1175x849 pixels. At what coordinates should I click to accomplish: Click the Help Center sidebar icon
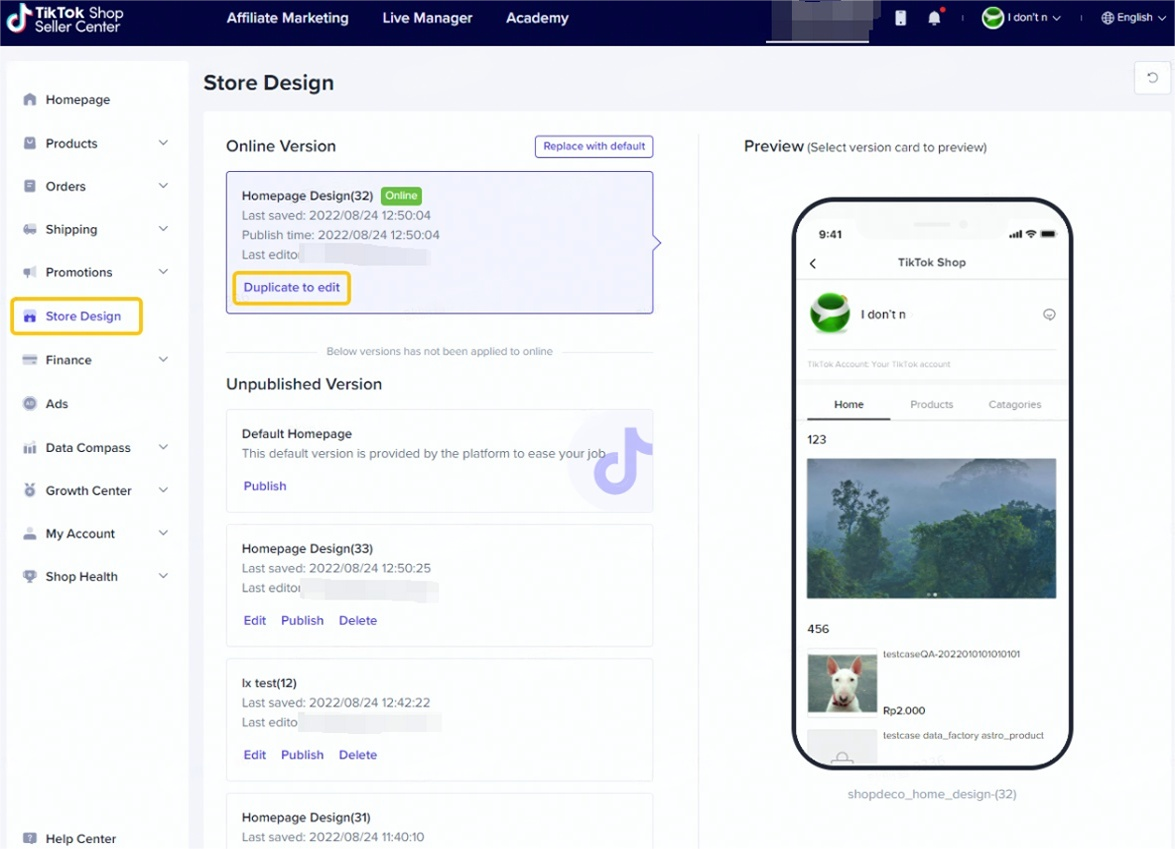(30, 838)
